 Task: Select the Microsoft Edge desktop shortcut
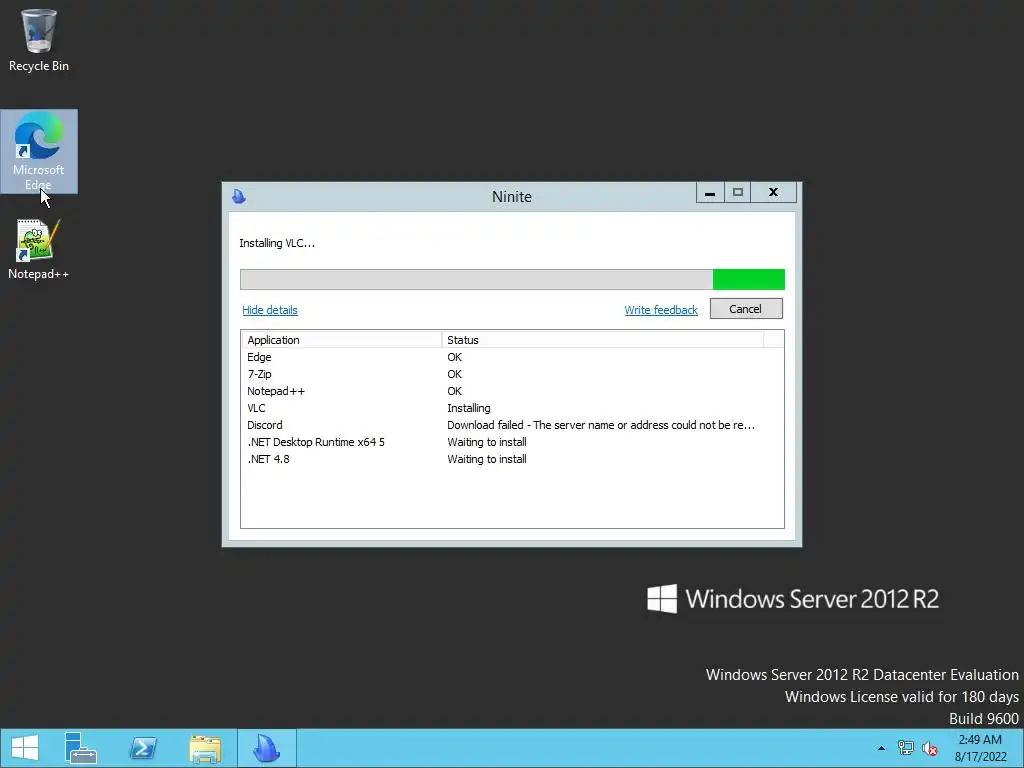click(x=39, y=151)
